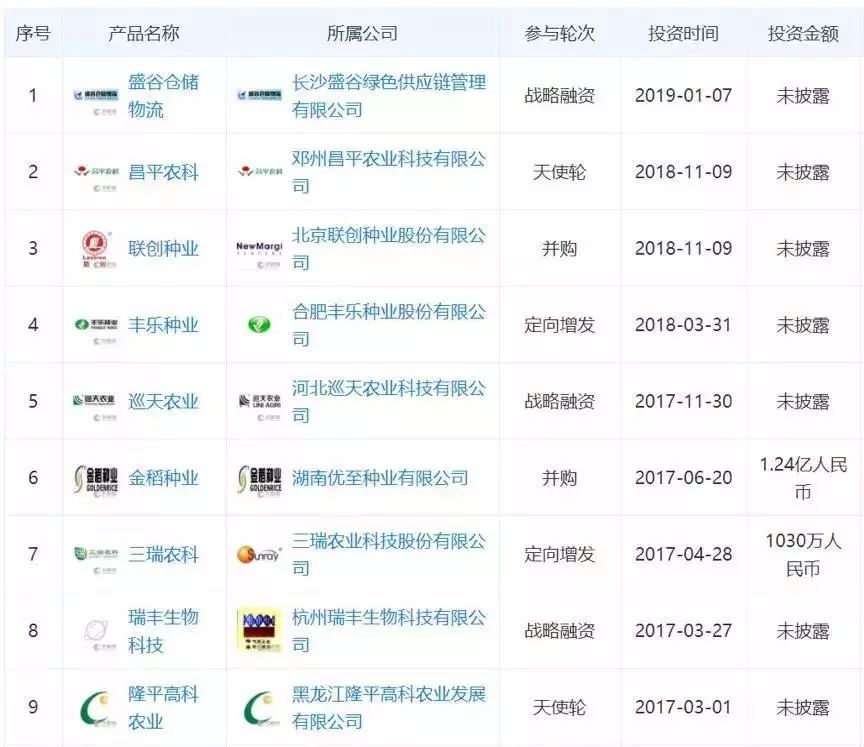This screenshot has width=864, height=747.
Task: Click the 昌平农科 product logo
Action: pyautogui.click(x=96, y=172)
